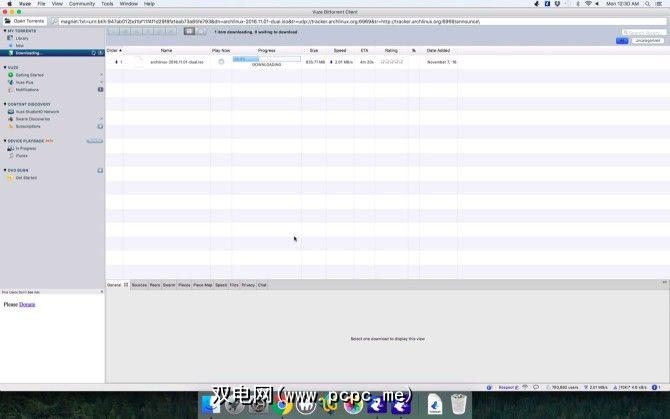Collapse the DVD Burn section

click(x=5, y=170)
